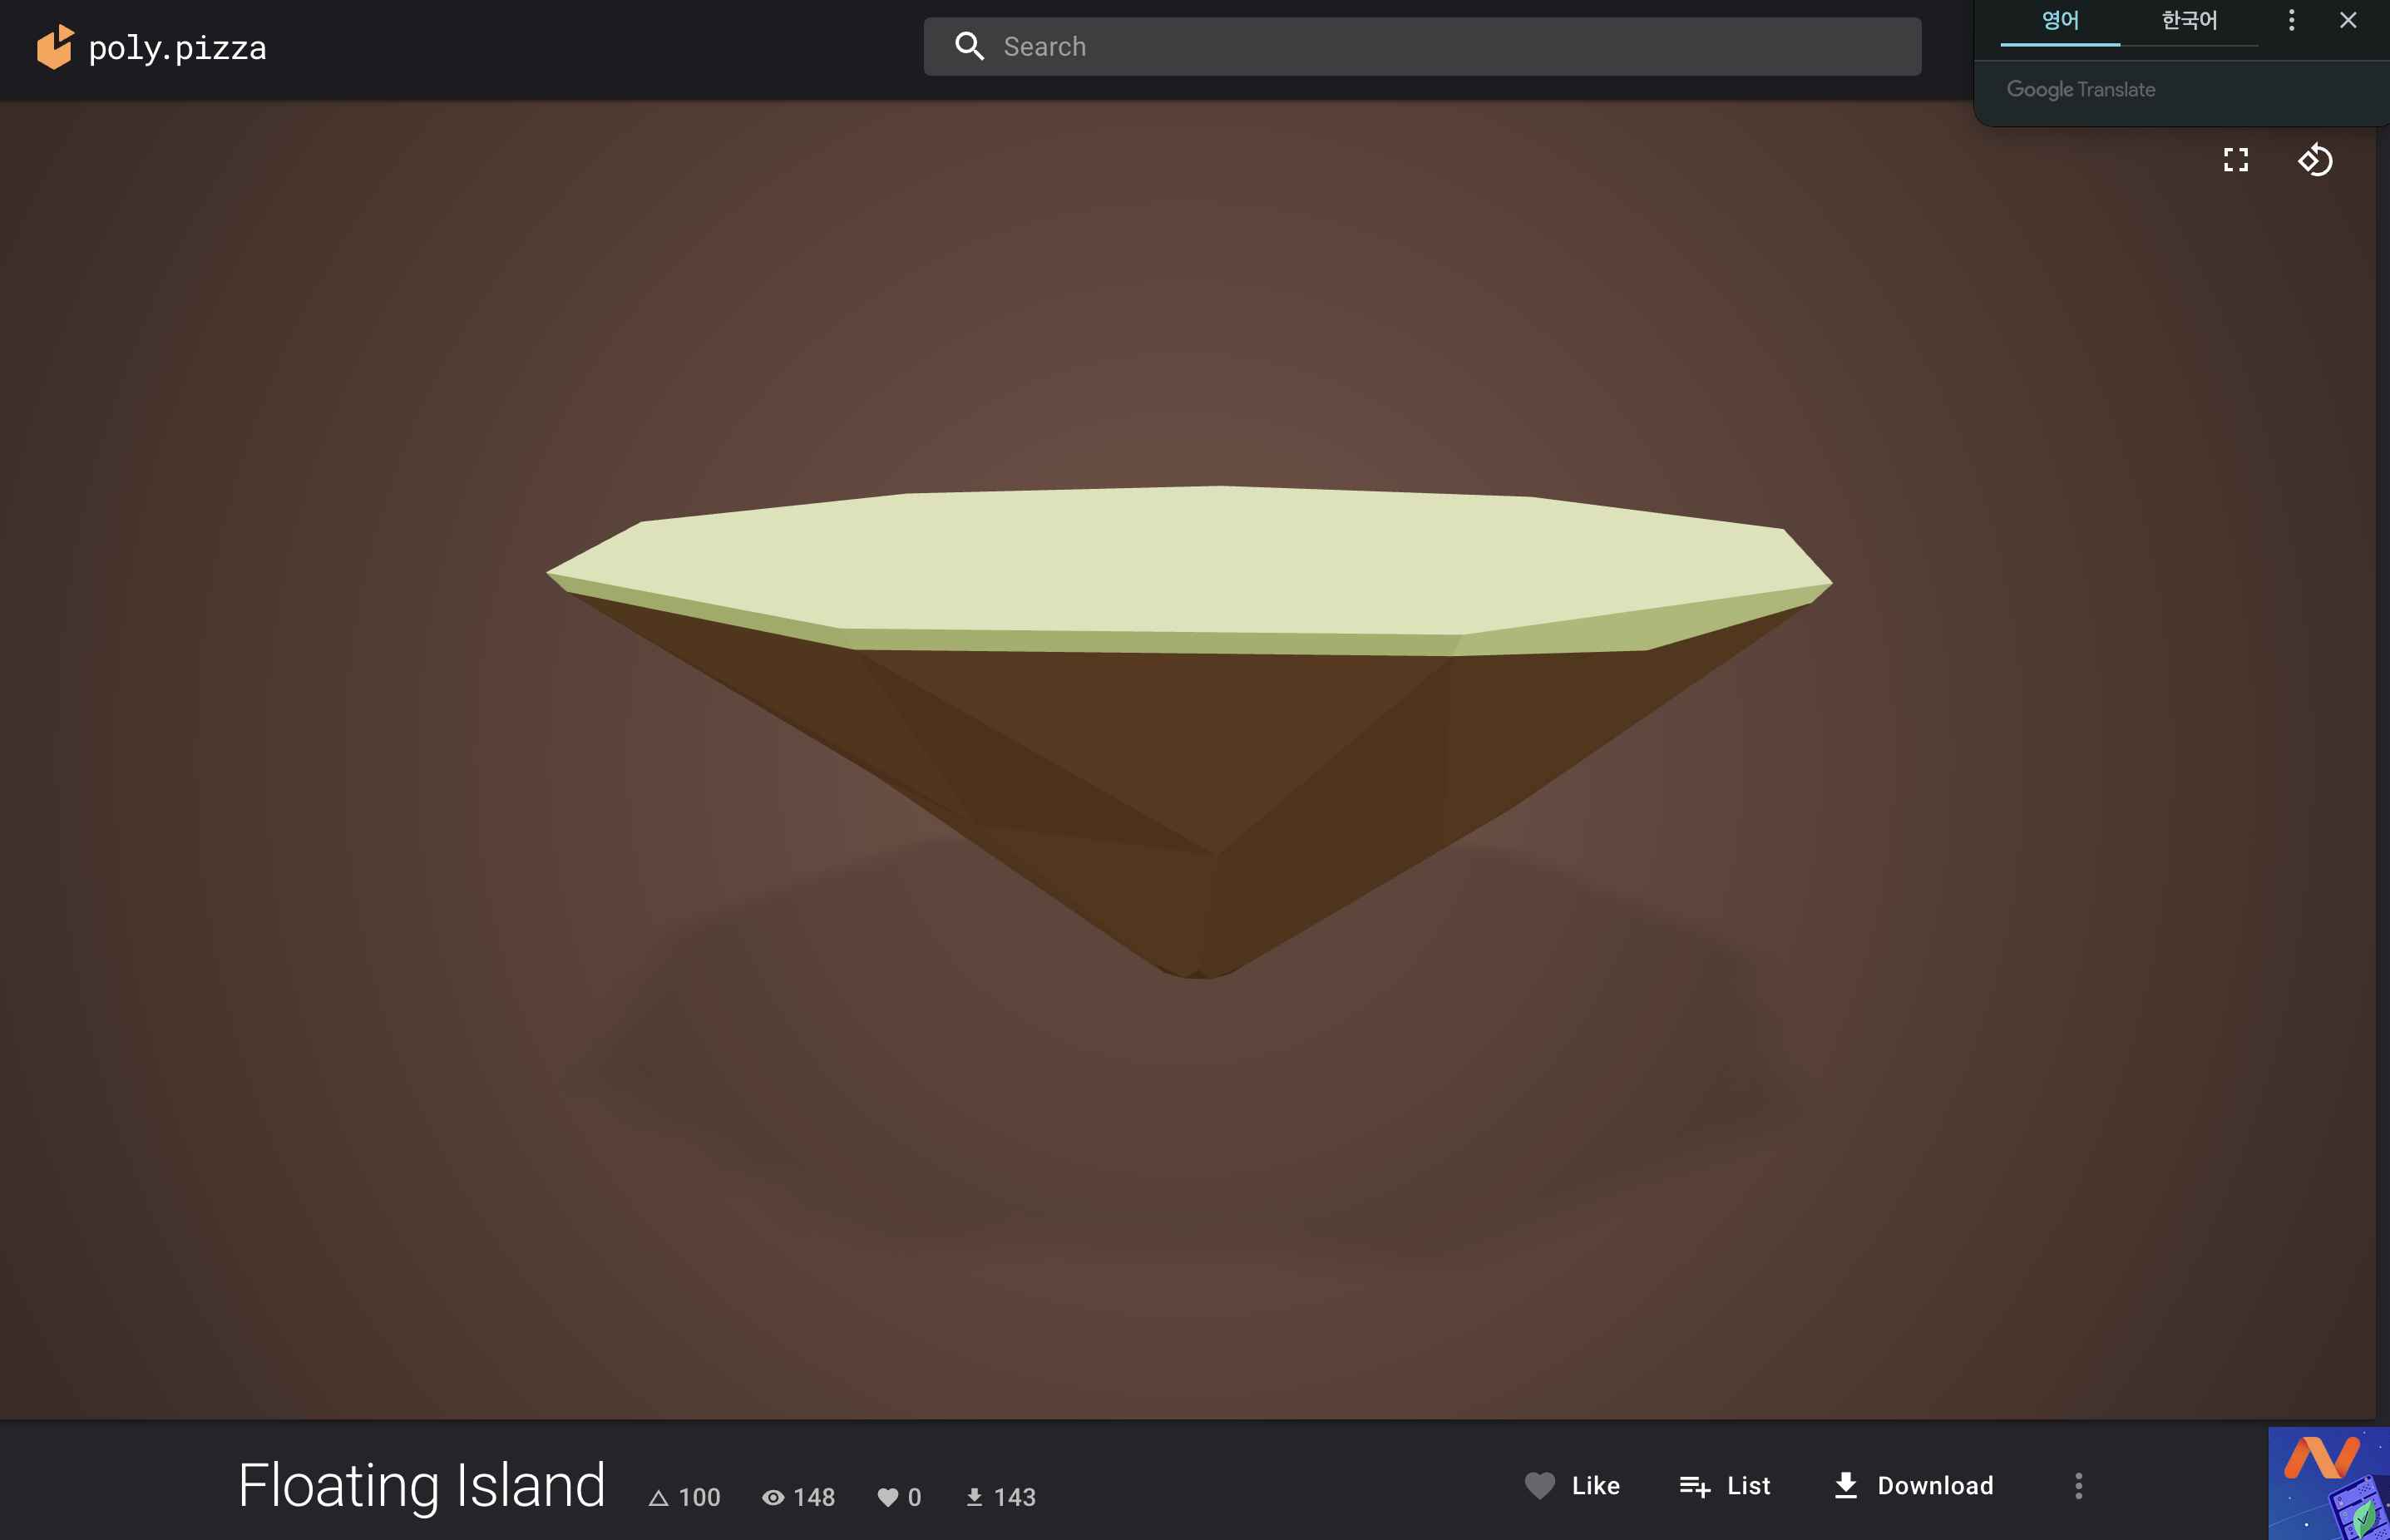The width and height of the screenshot is (2390, 1540).
Task: Click the Google Translate label
Action: click(2080, 90)
